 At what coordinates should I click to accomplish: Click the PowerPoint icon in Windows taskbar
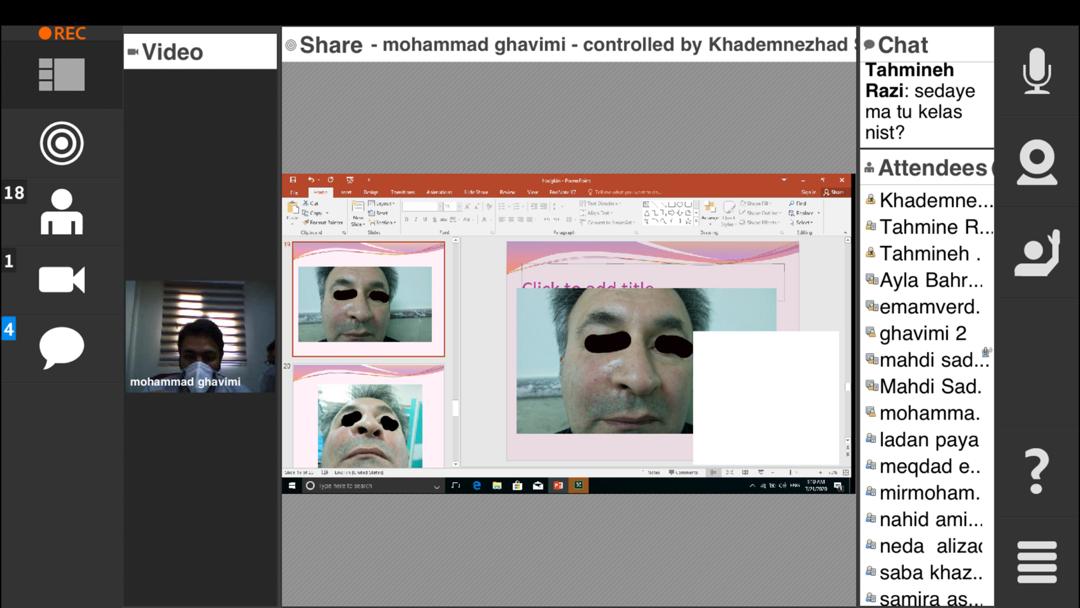558,486
